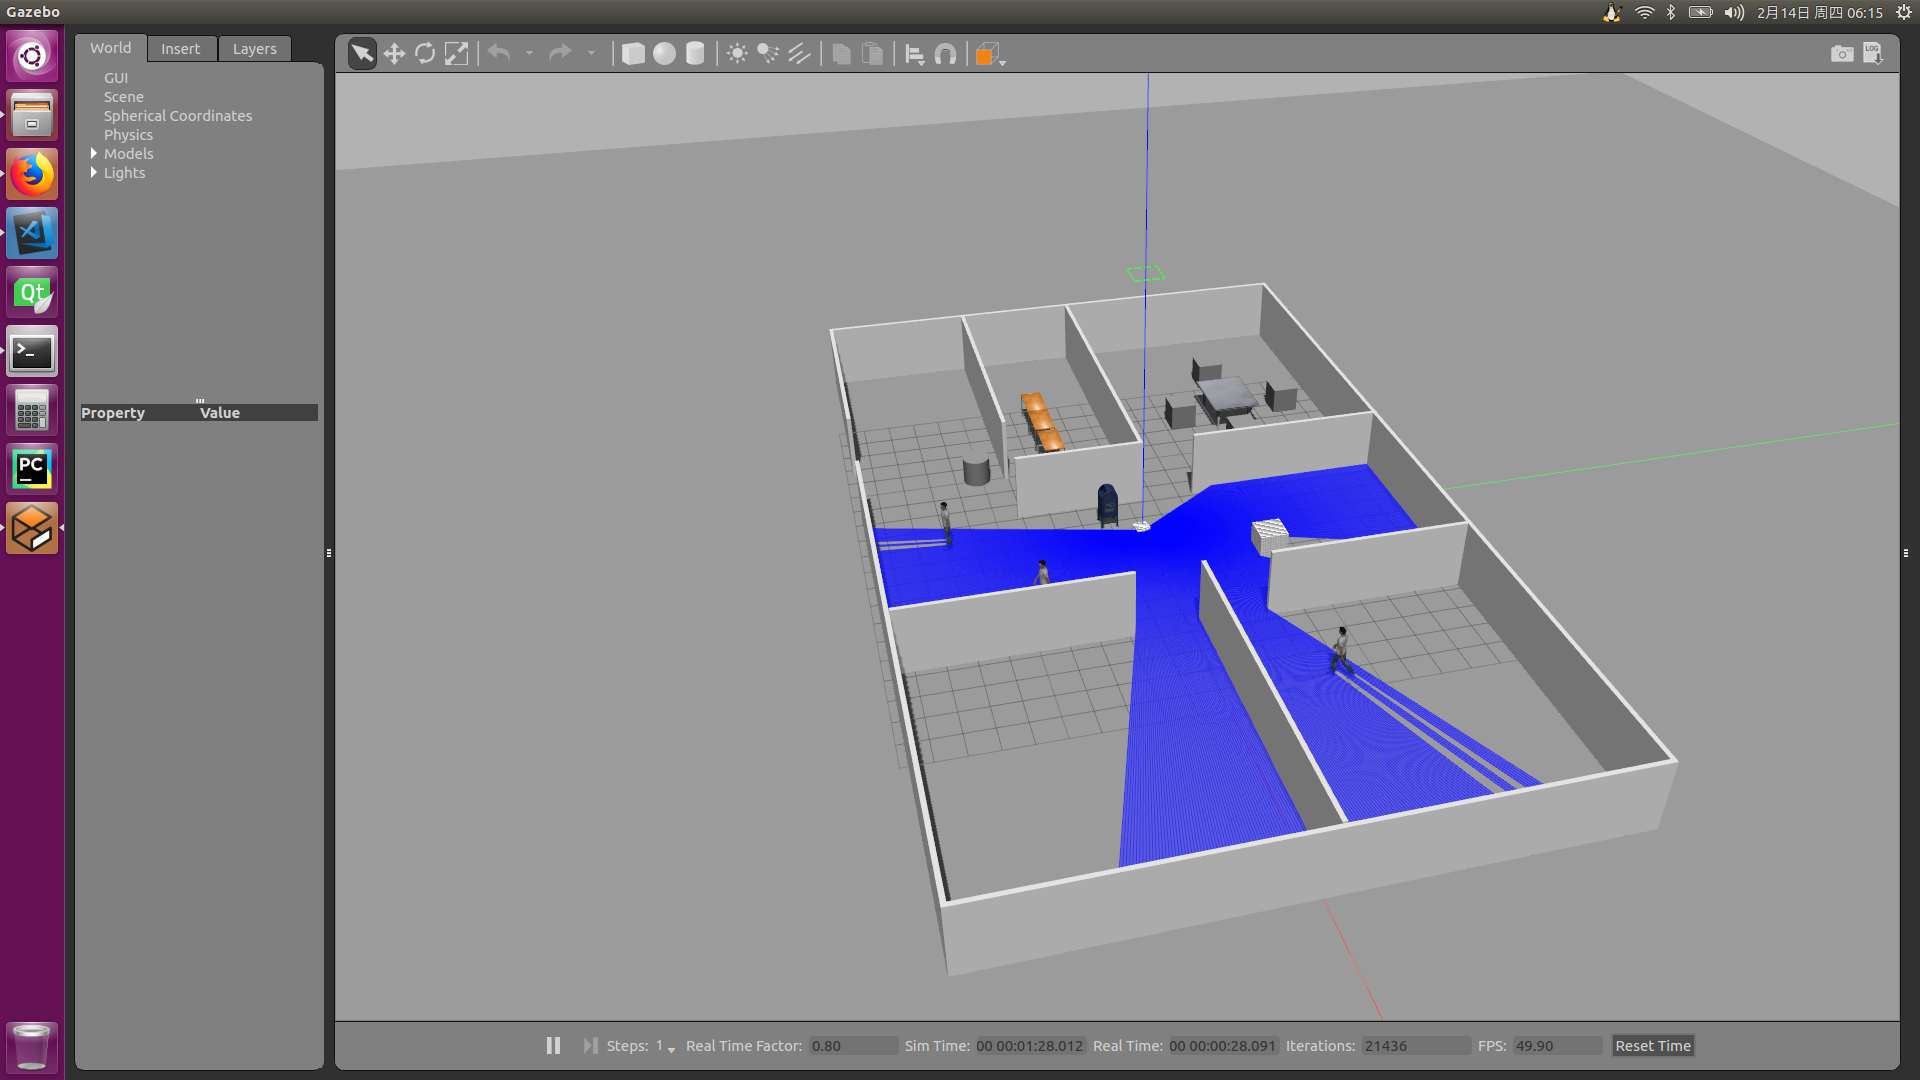Insert a sphere shape

664,54
